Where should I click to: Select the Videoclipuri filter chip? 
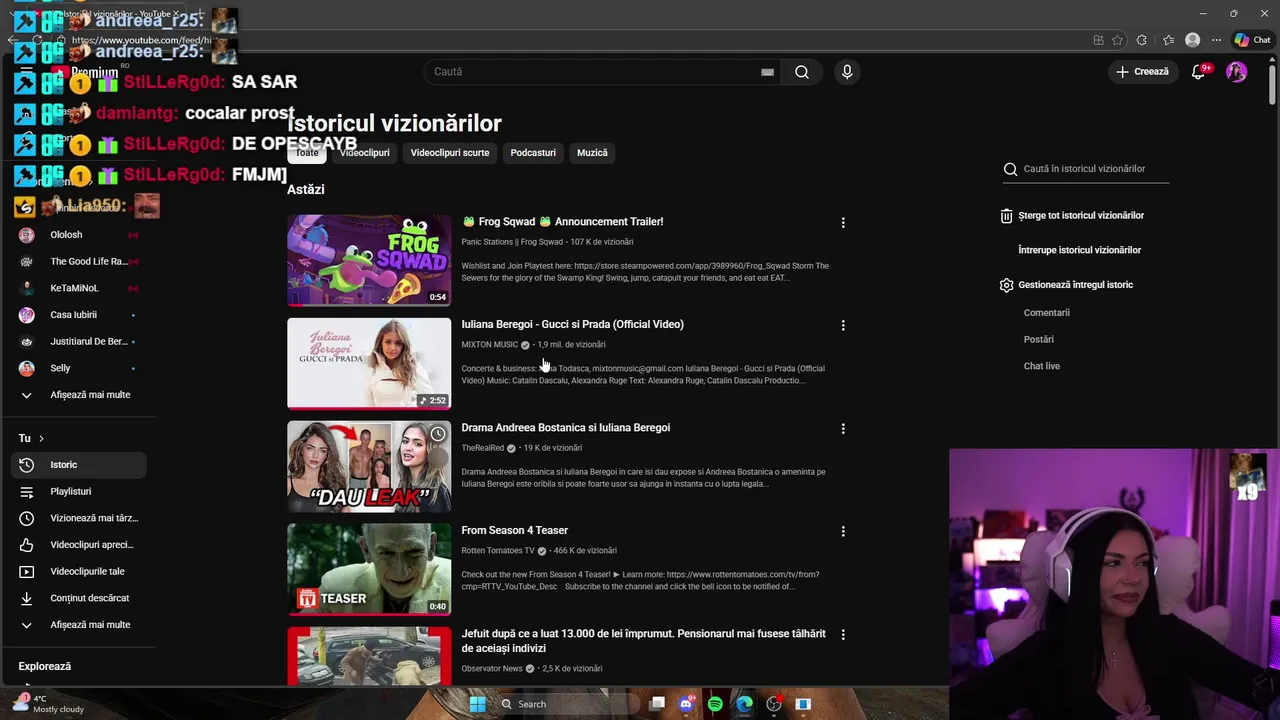click(x=364, y=153)
